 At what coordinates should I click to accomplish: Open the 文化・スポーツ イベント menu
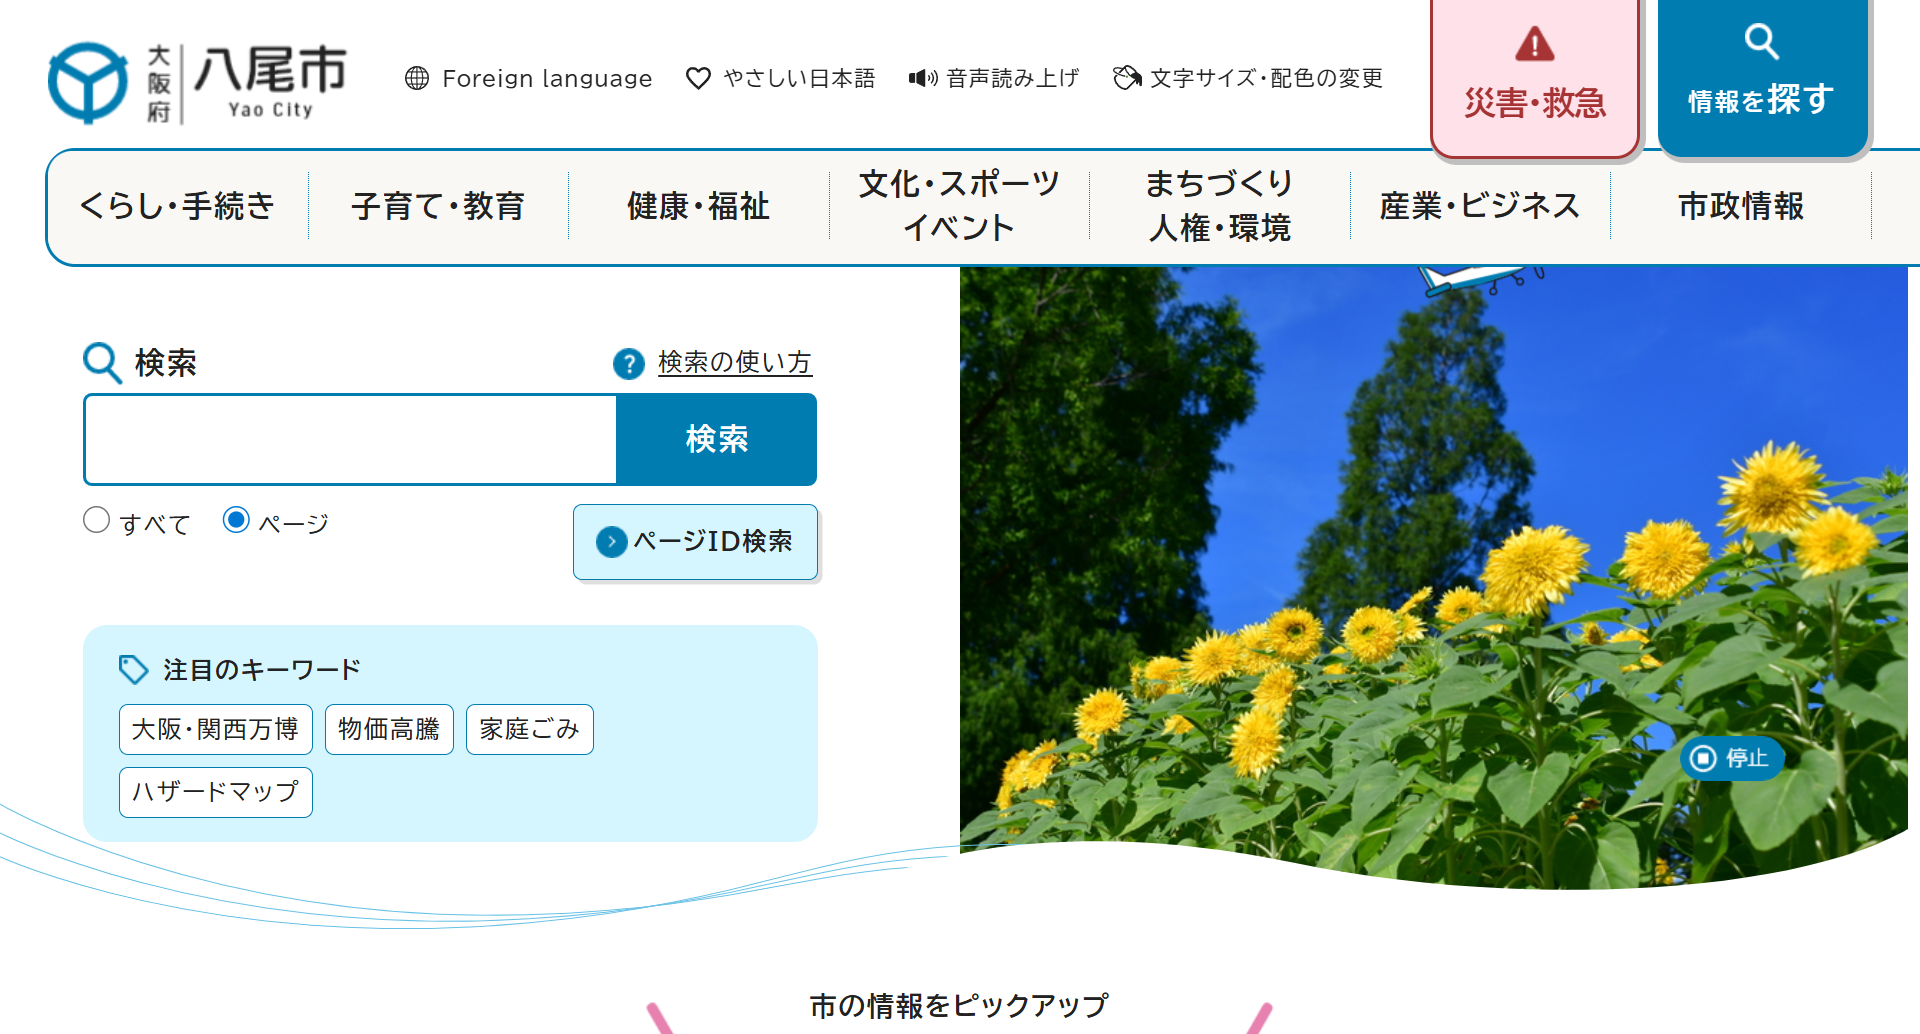coord(959,206)
